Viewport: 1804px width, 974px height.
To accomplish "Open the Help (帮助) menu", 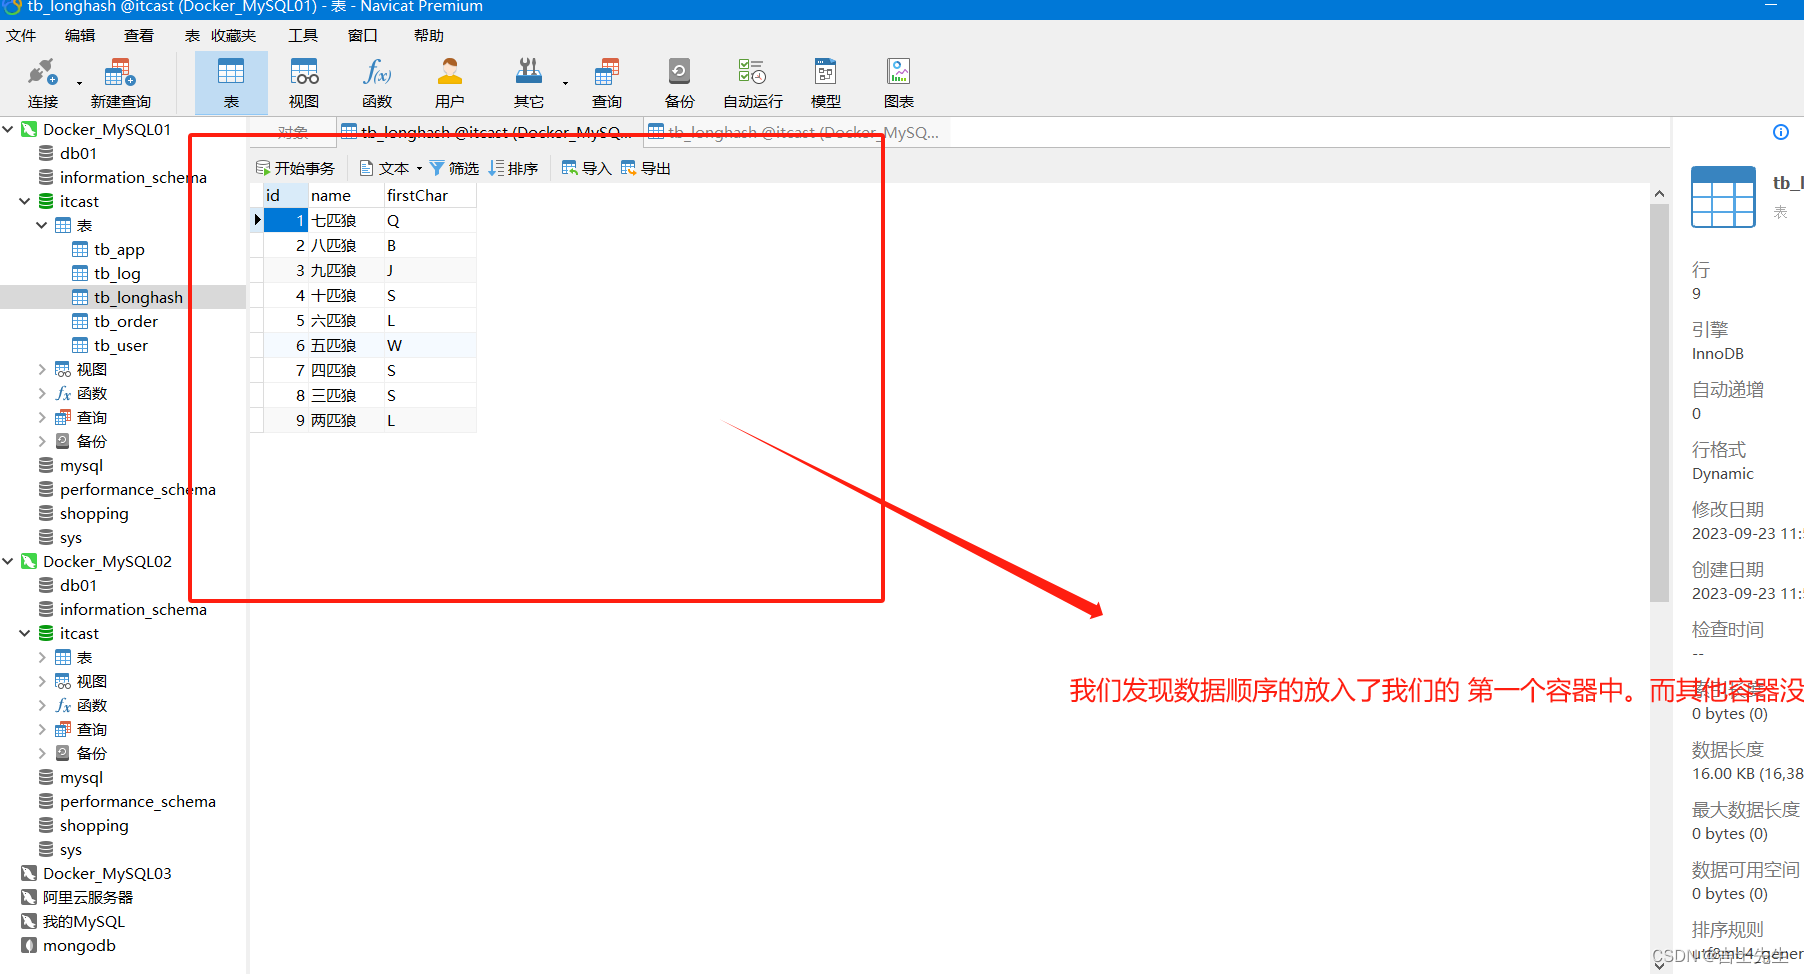I will (428, 35).
